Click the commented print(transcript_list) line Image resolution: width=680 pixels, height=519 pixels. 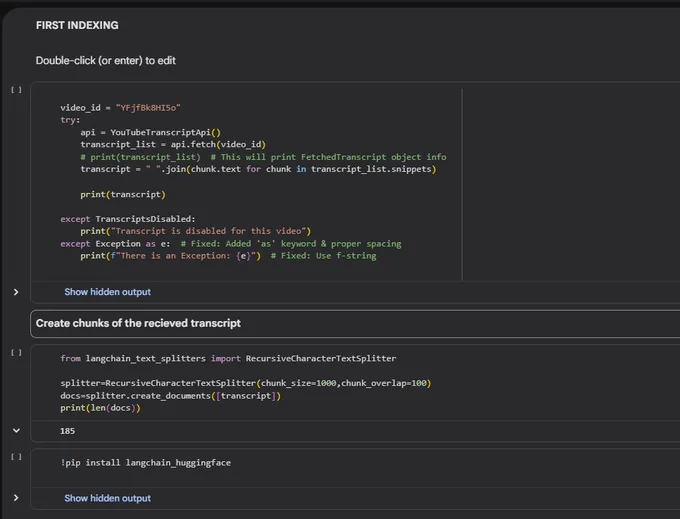pyautogui.click(x=263, y=157)
